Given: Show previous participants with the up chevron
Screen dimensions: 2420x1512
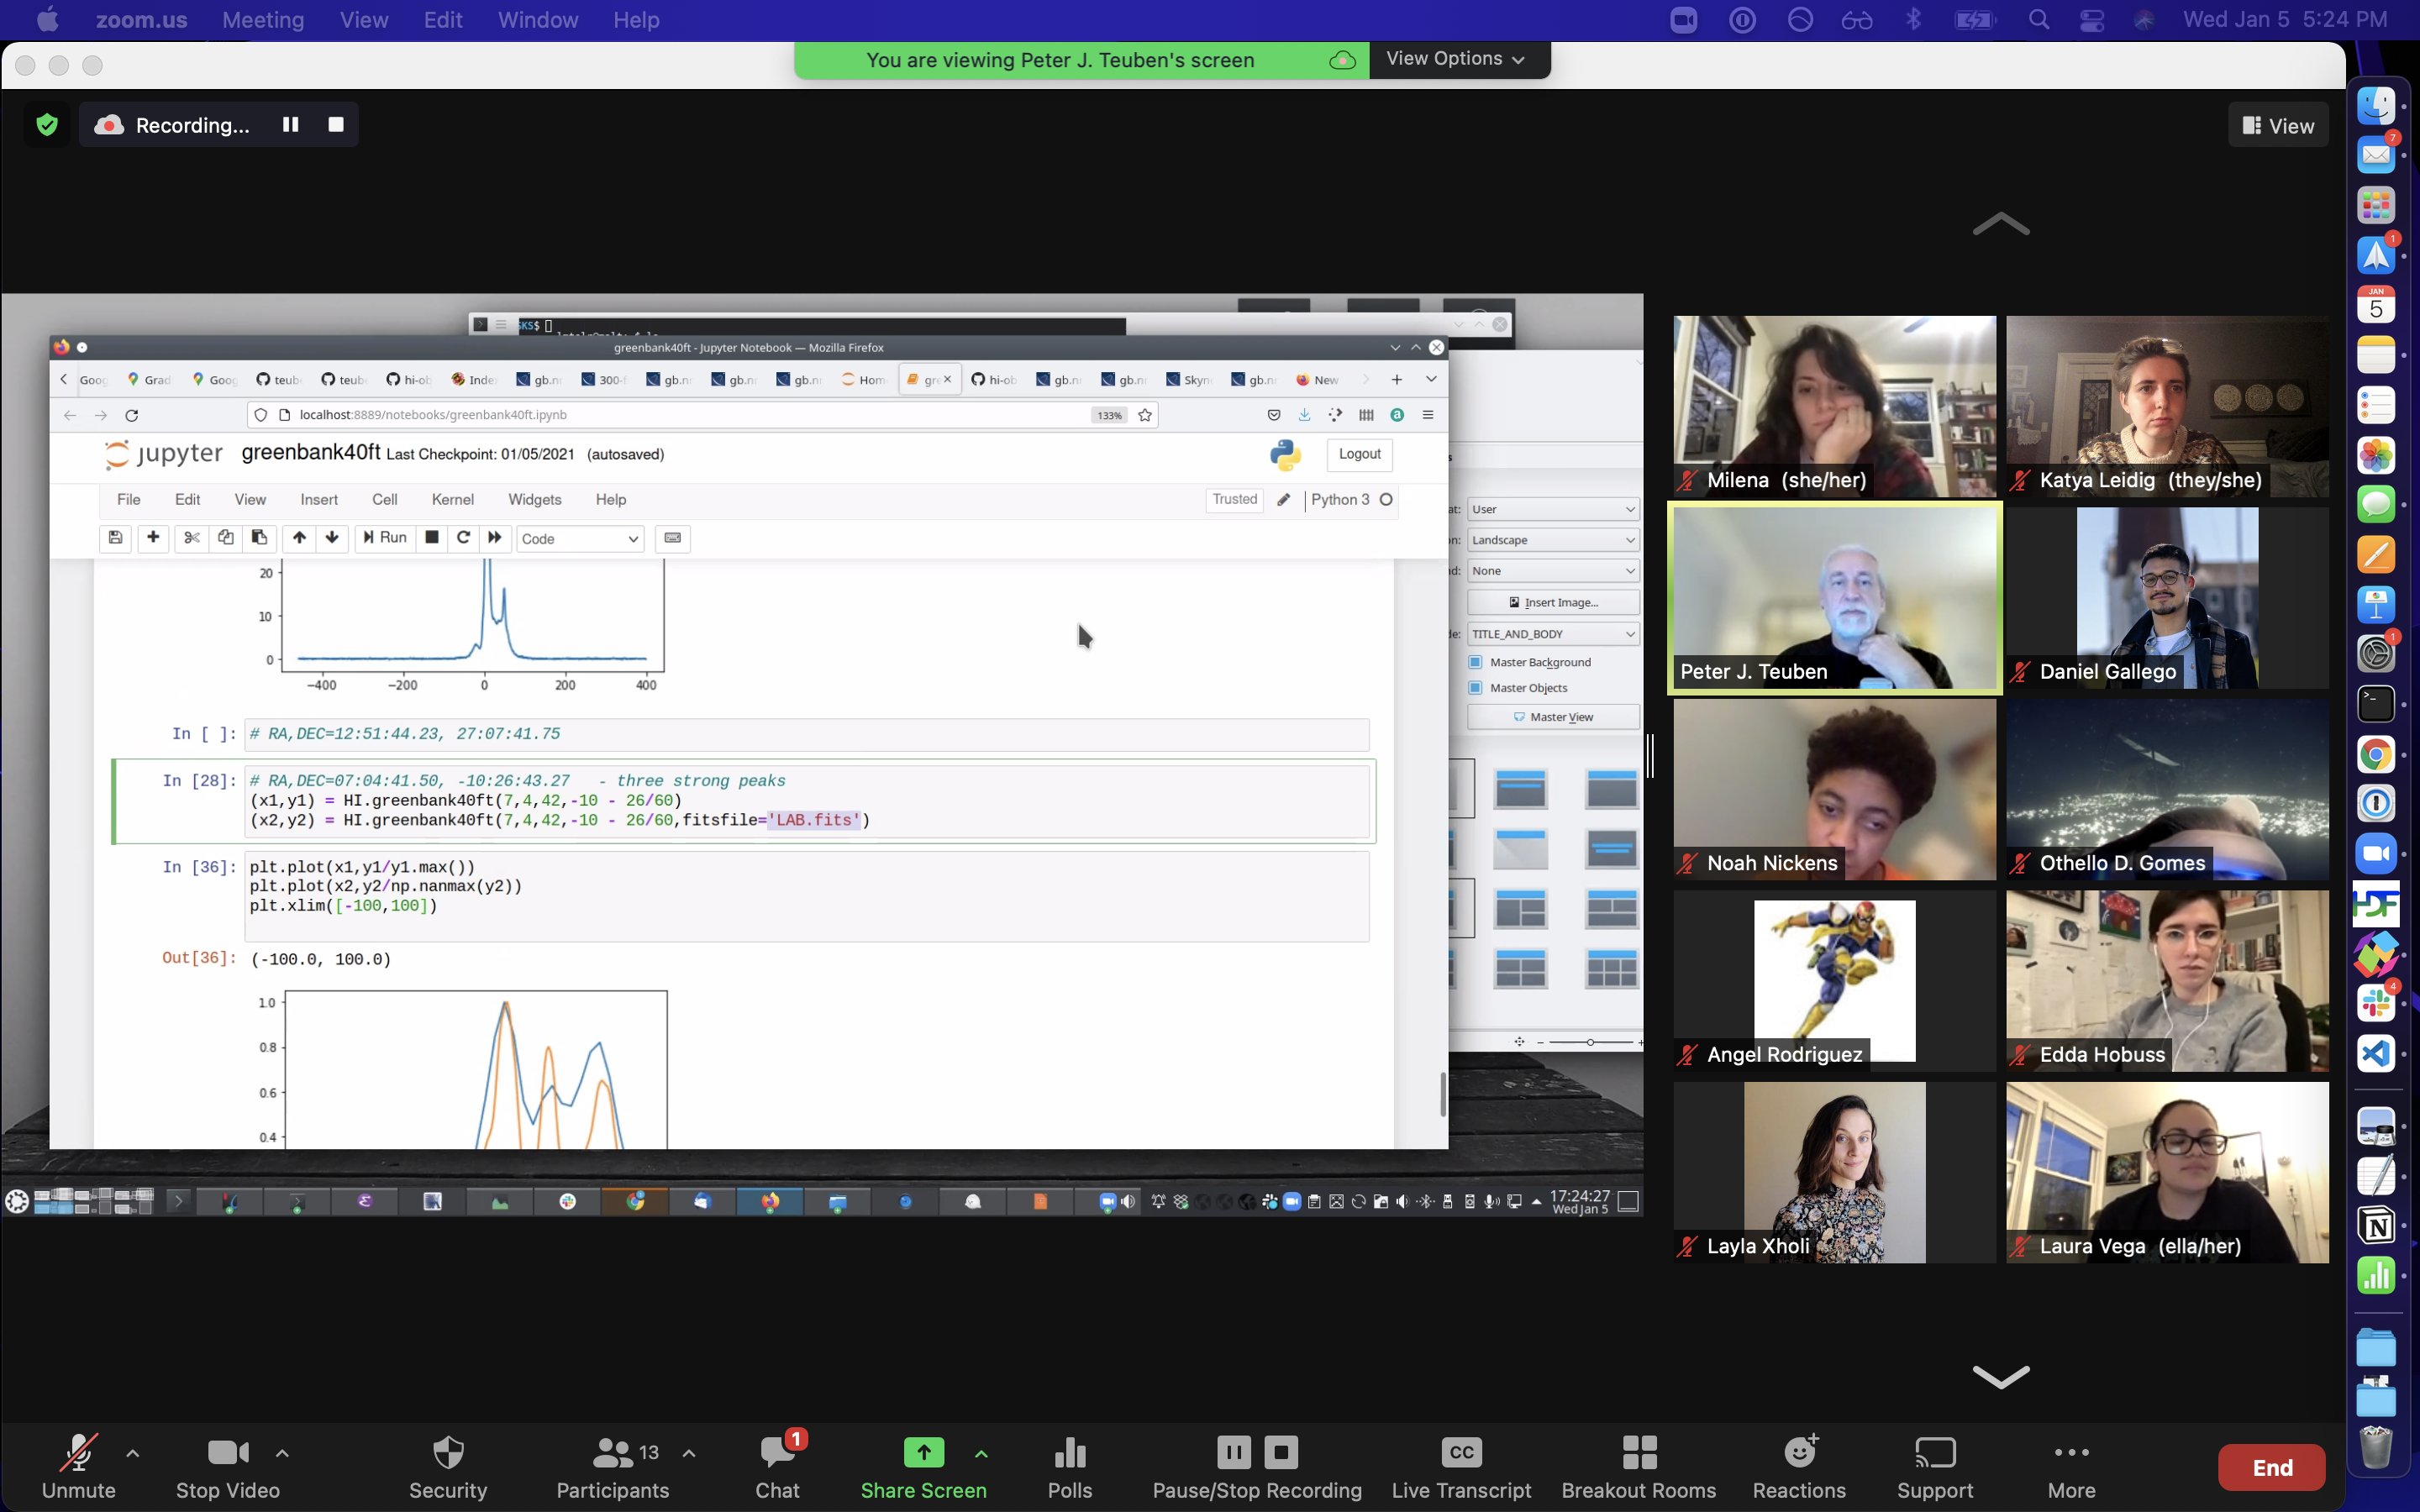Looking at the screenshot, I should (x=2000, y=225).
